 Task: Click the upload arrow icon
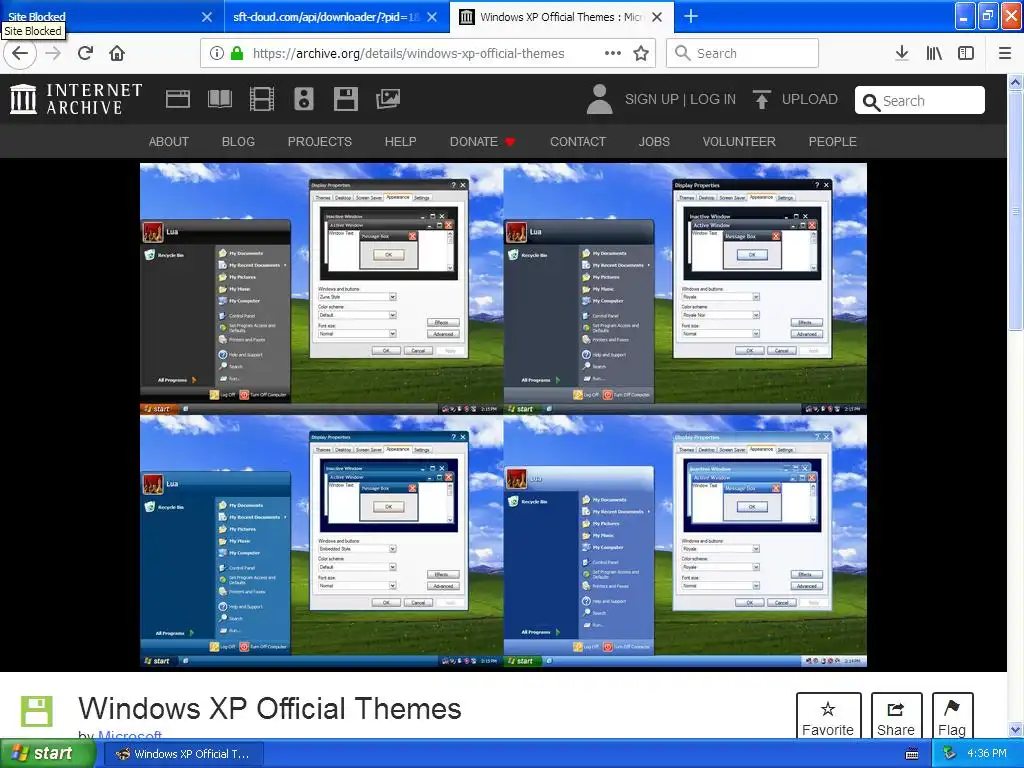pyautogui.click(x=761, y=99)
